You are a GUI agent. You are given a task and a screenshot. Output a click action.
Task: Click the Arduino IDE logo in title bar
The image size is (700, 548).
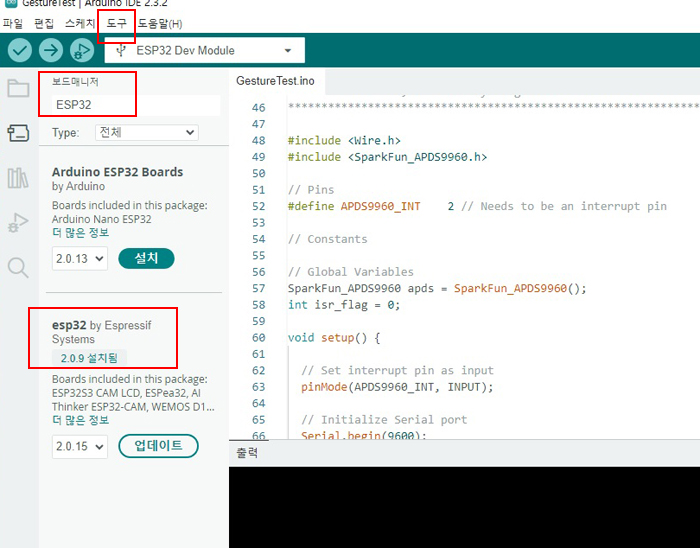click(x=11, y=3)
